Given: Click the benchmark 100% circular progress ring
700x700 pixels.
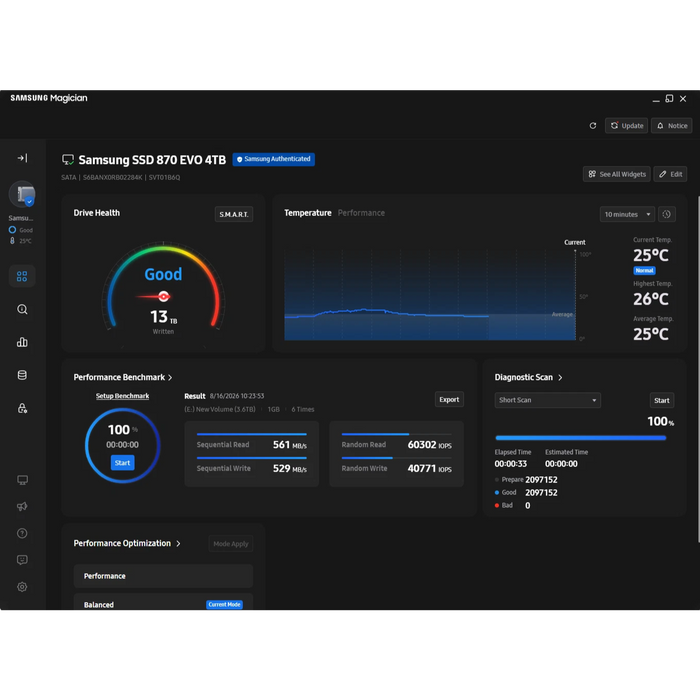Looking at the screenshot, I should [122, 446].
